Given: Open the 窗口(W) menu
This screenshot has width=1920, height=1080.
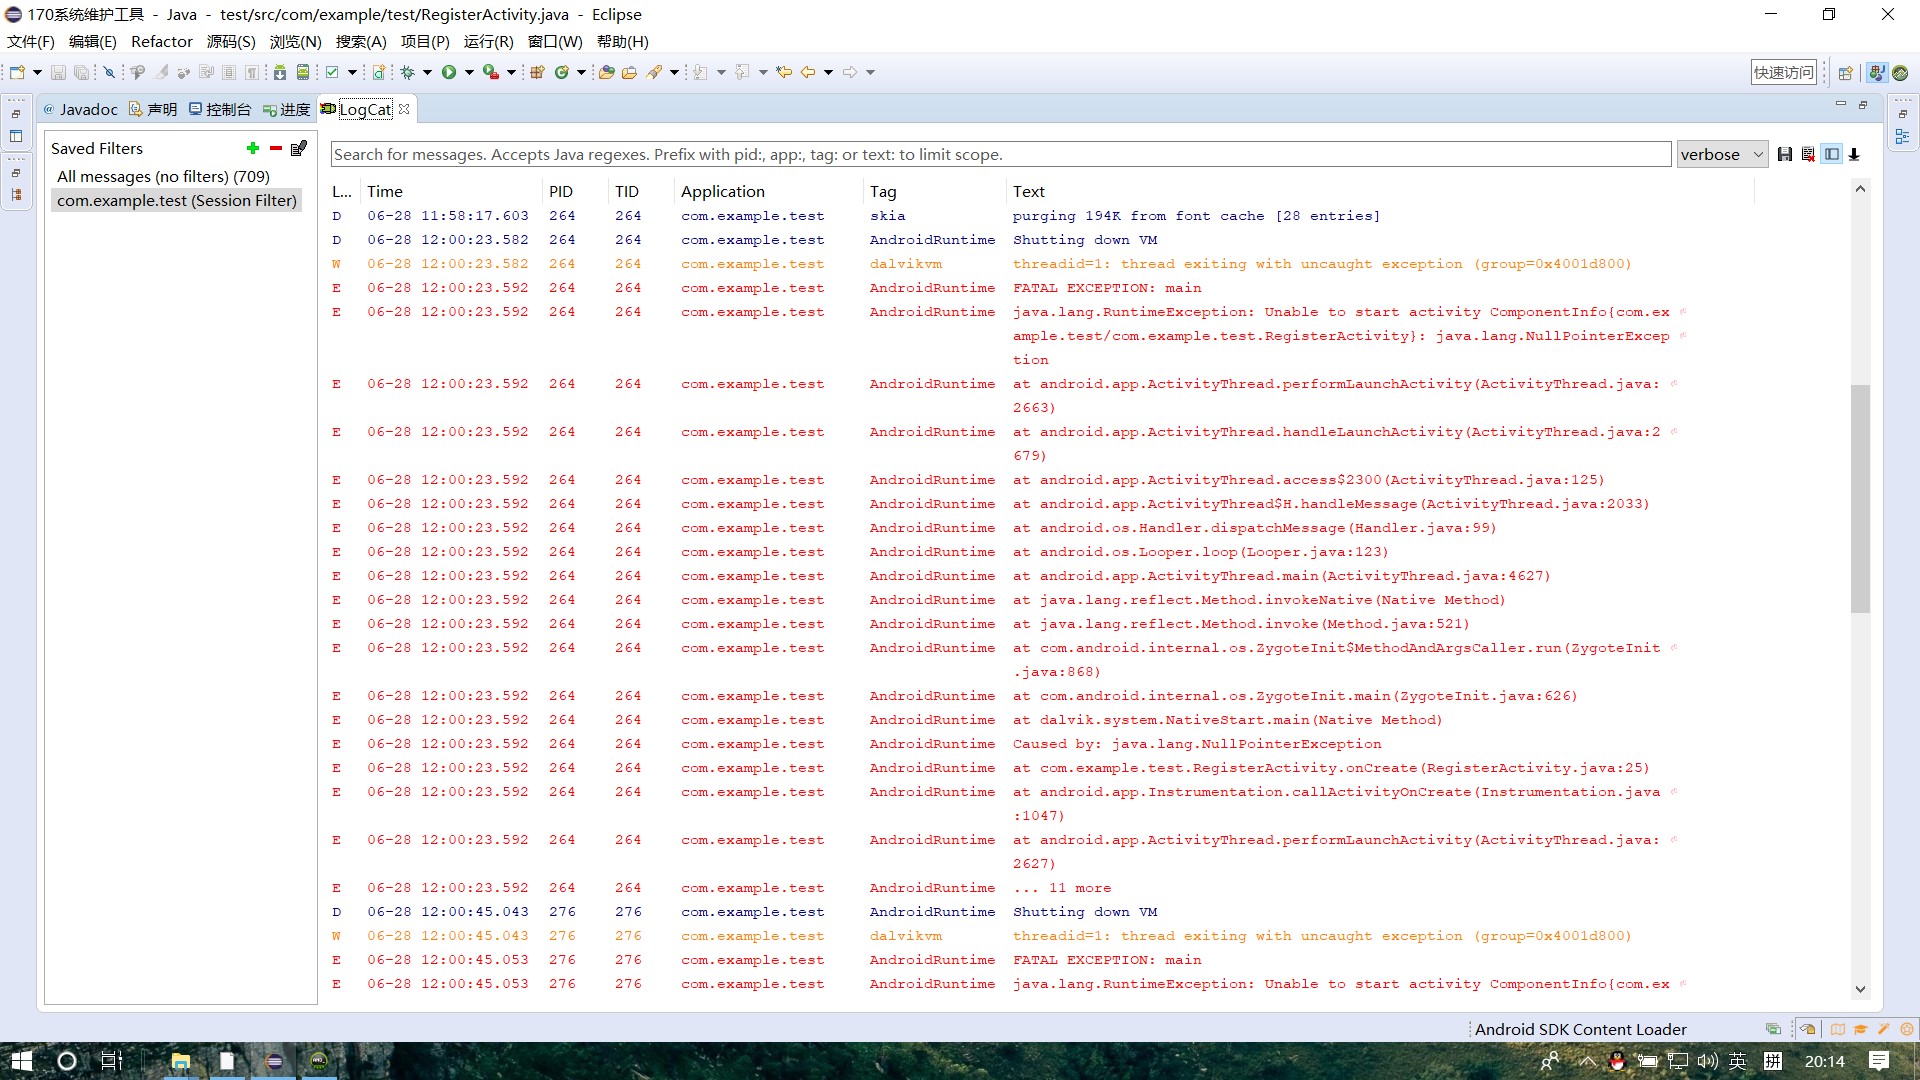Looking at the screenshot, I should click(x=555, y=41).
